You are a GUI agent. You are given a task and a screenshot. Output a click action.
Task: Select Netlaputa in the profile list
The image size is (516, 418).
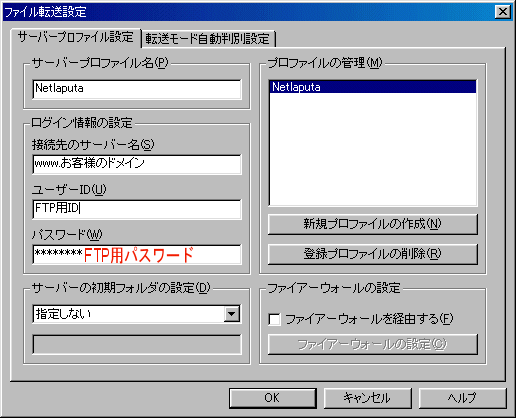(373, 87)
